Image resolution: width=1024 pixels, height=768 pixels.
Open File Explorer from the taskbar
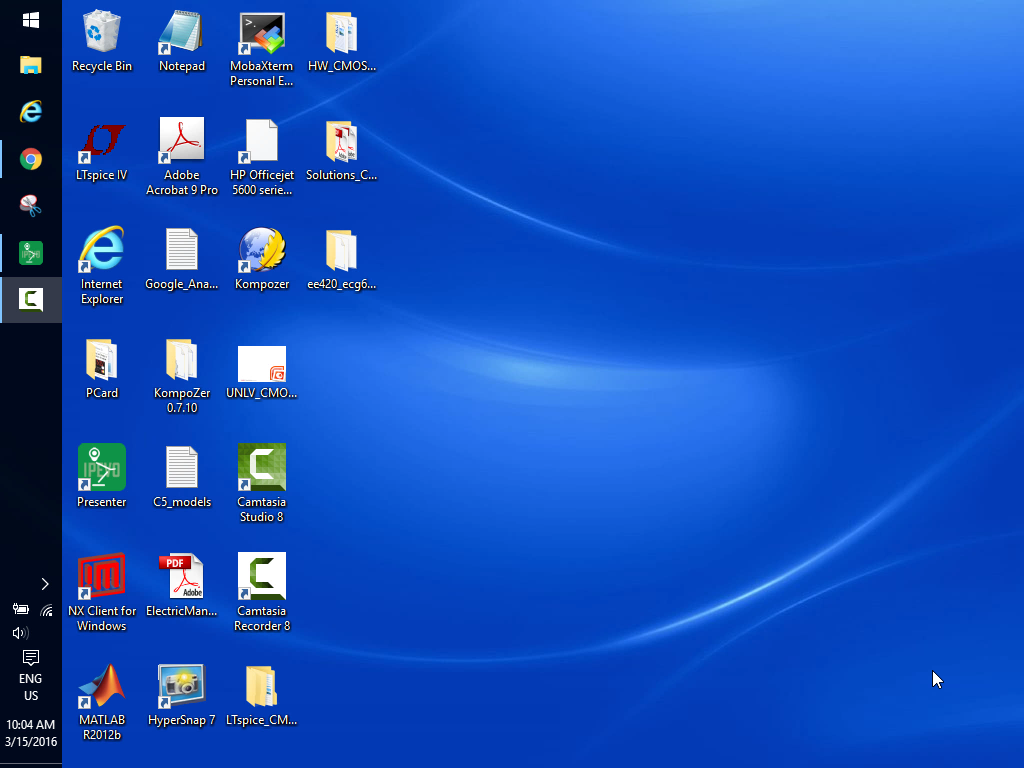[x=31, y=66]
